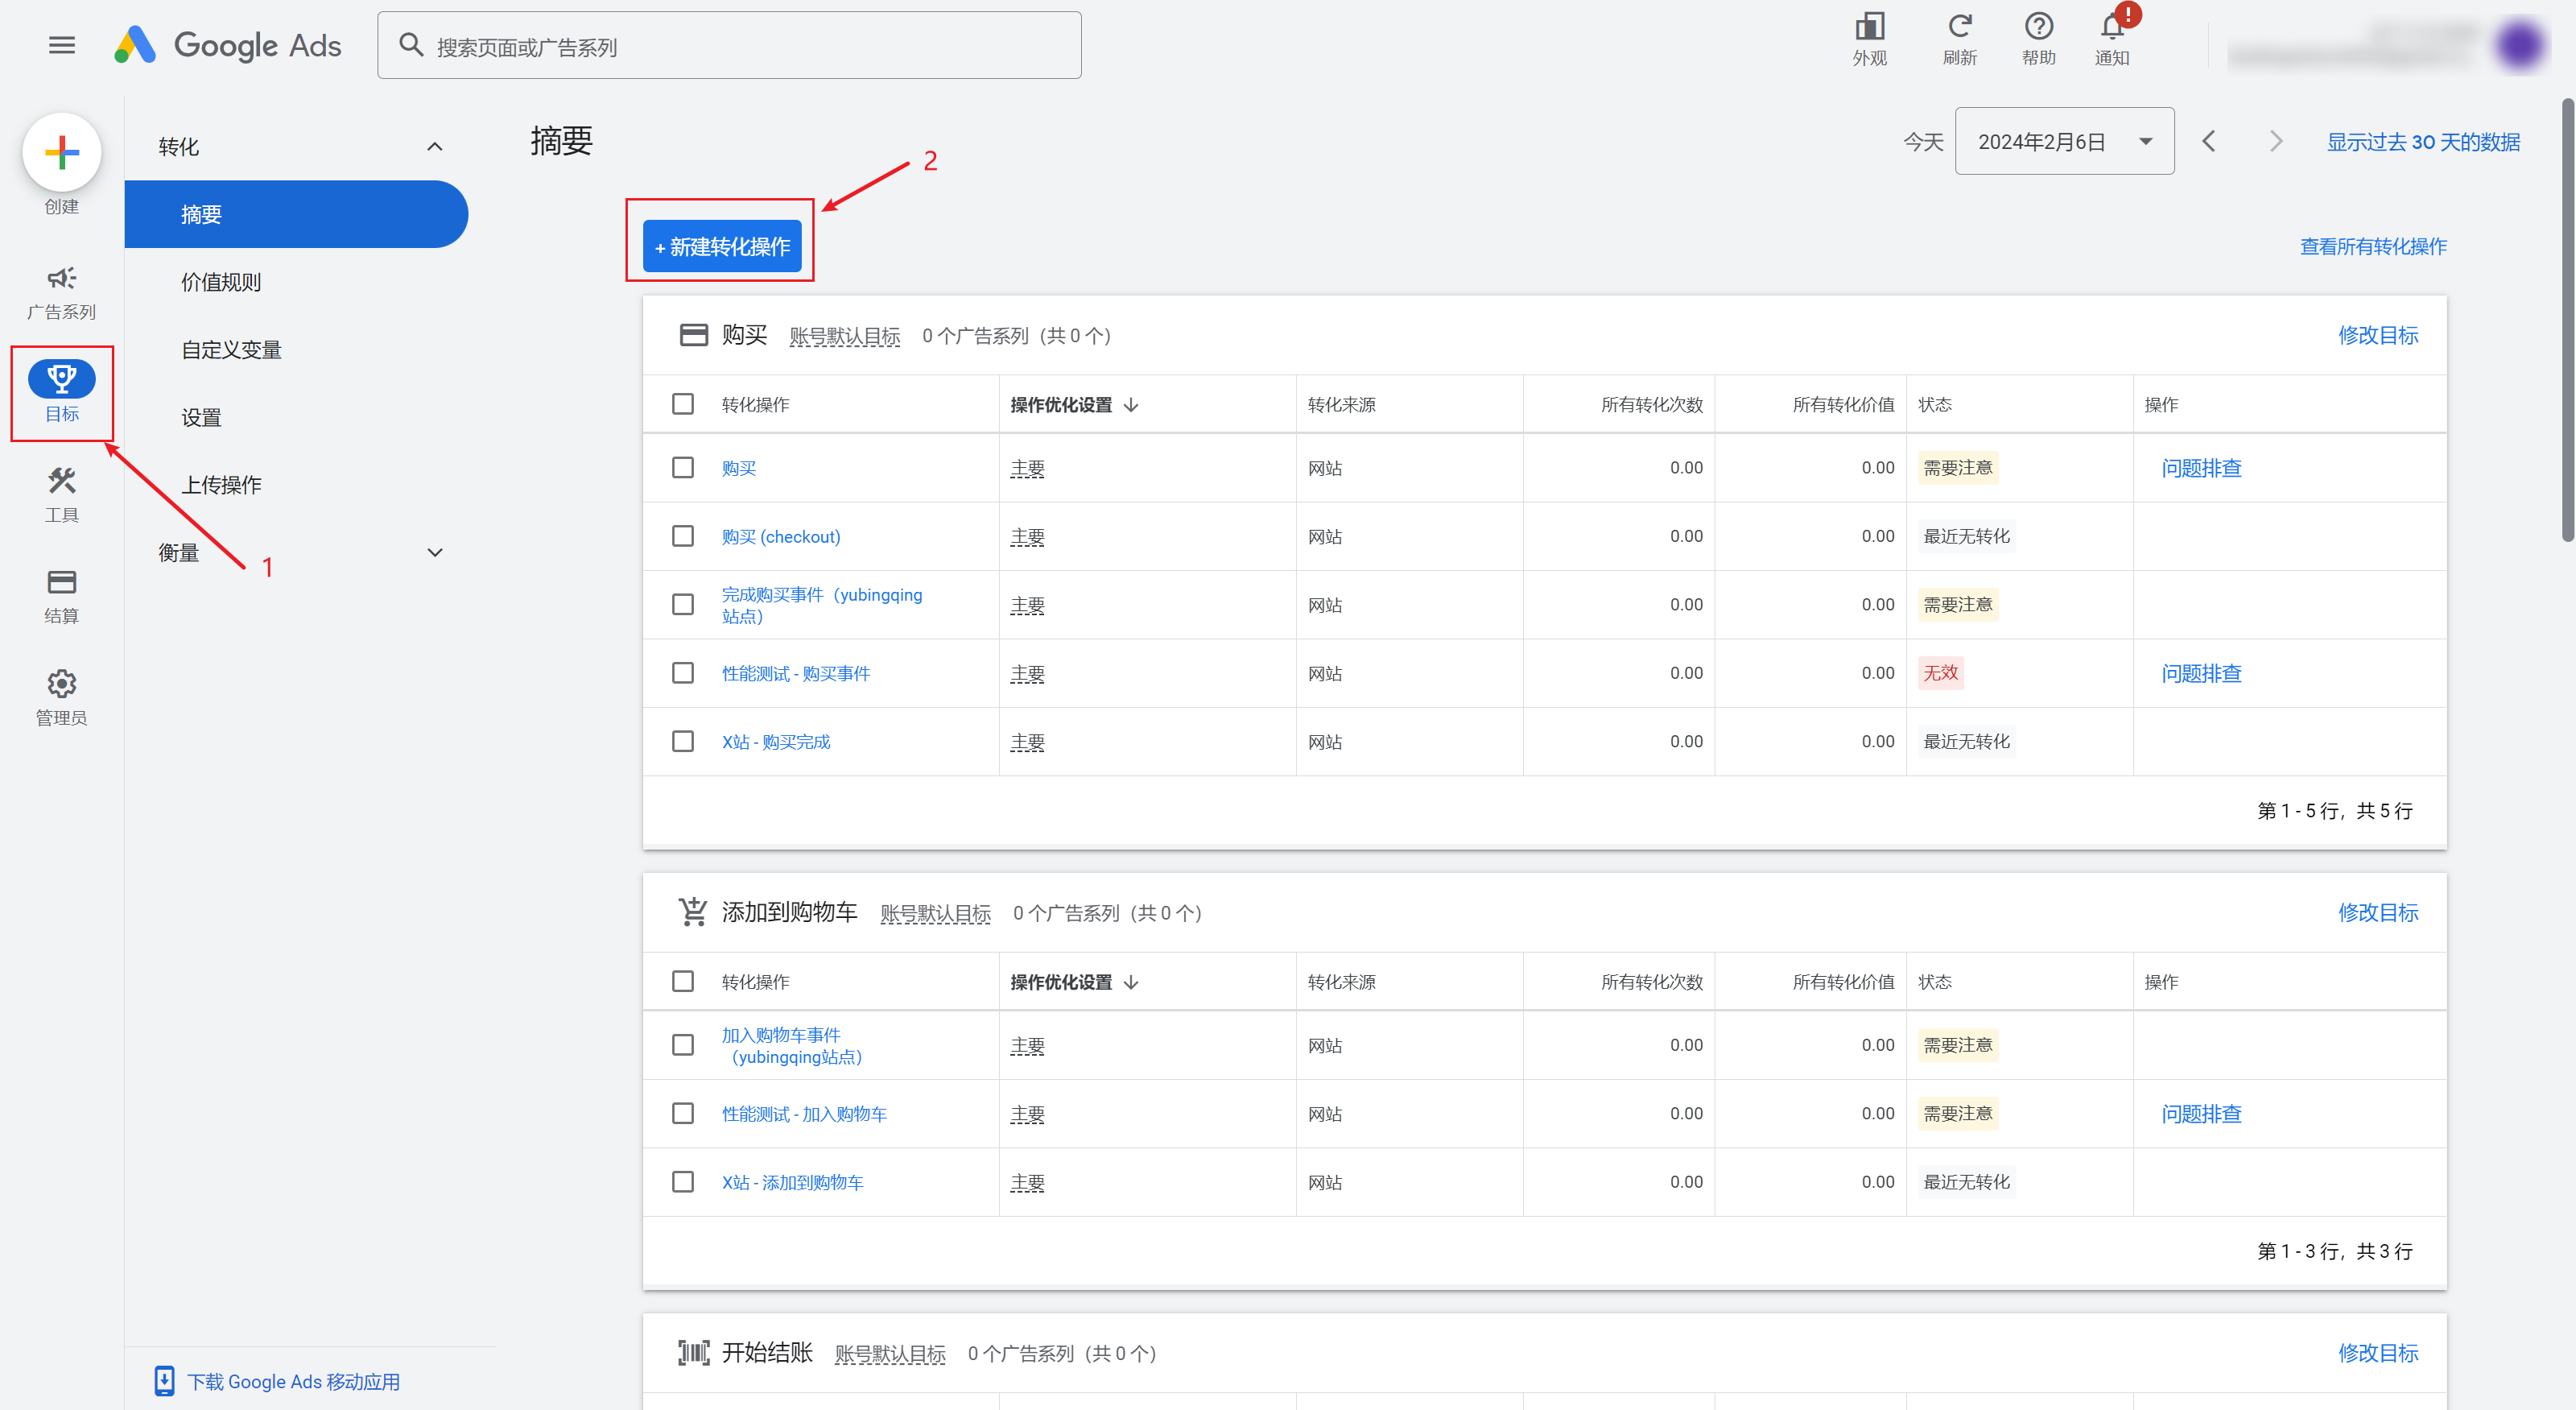2576x1410 pixels.
Task: Open the 2024年2月6日 date dropdown
Action: point(2063,141)
